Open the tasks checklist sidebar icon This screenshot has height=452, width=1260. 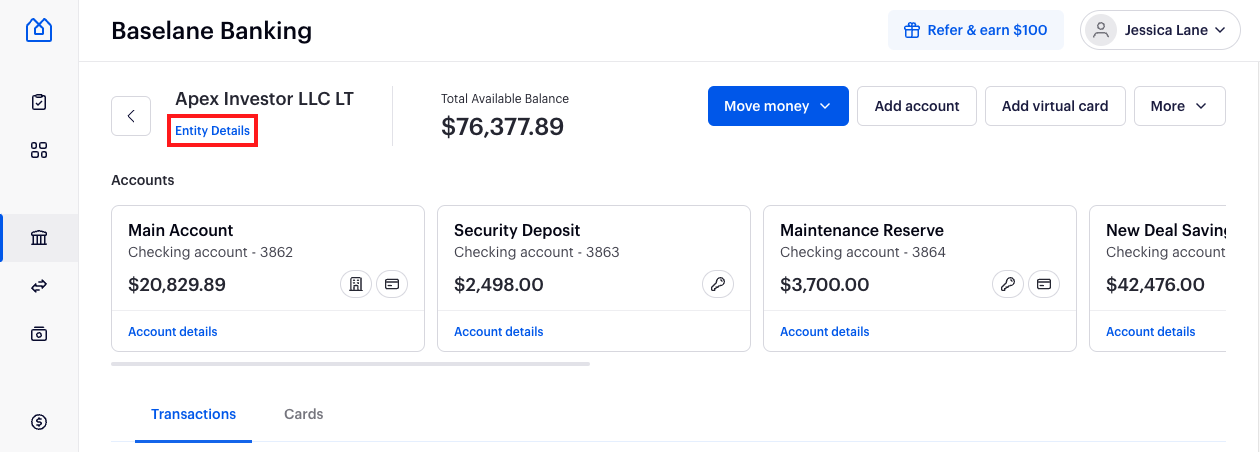click(39, 102)
